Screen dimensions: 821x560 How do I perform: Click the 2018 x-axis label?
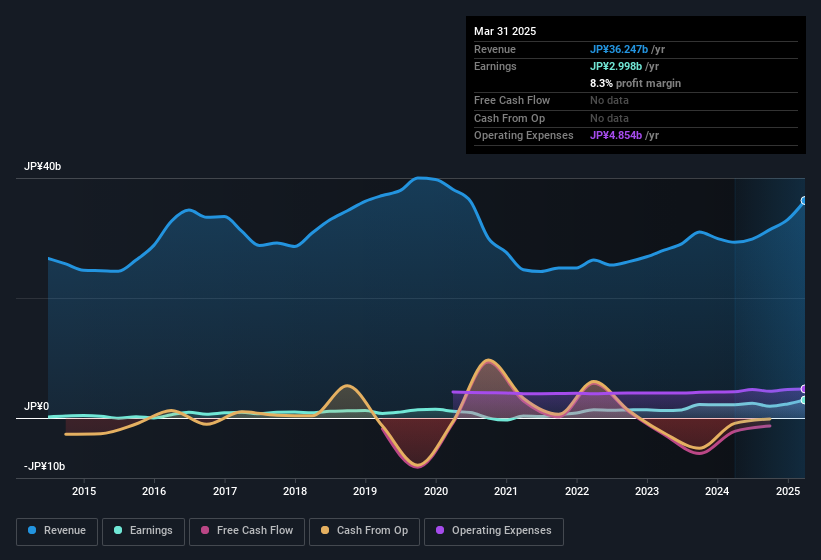click(295, 491)
